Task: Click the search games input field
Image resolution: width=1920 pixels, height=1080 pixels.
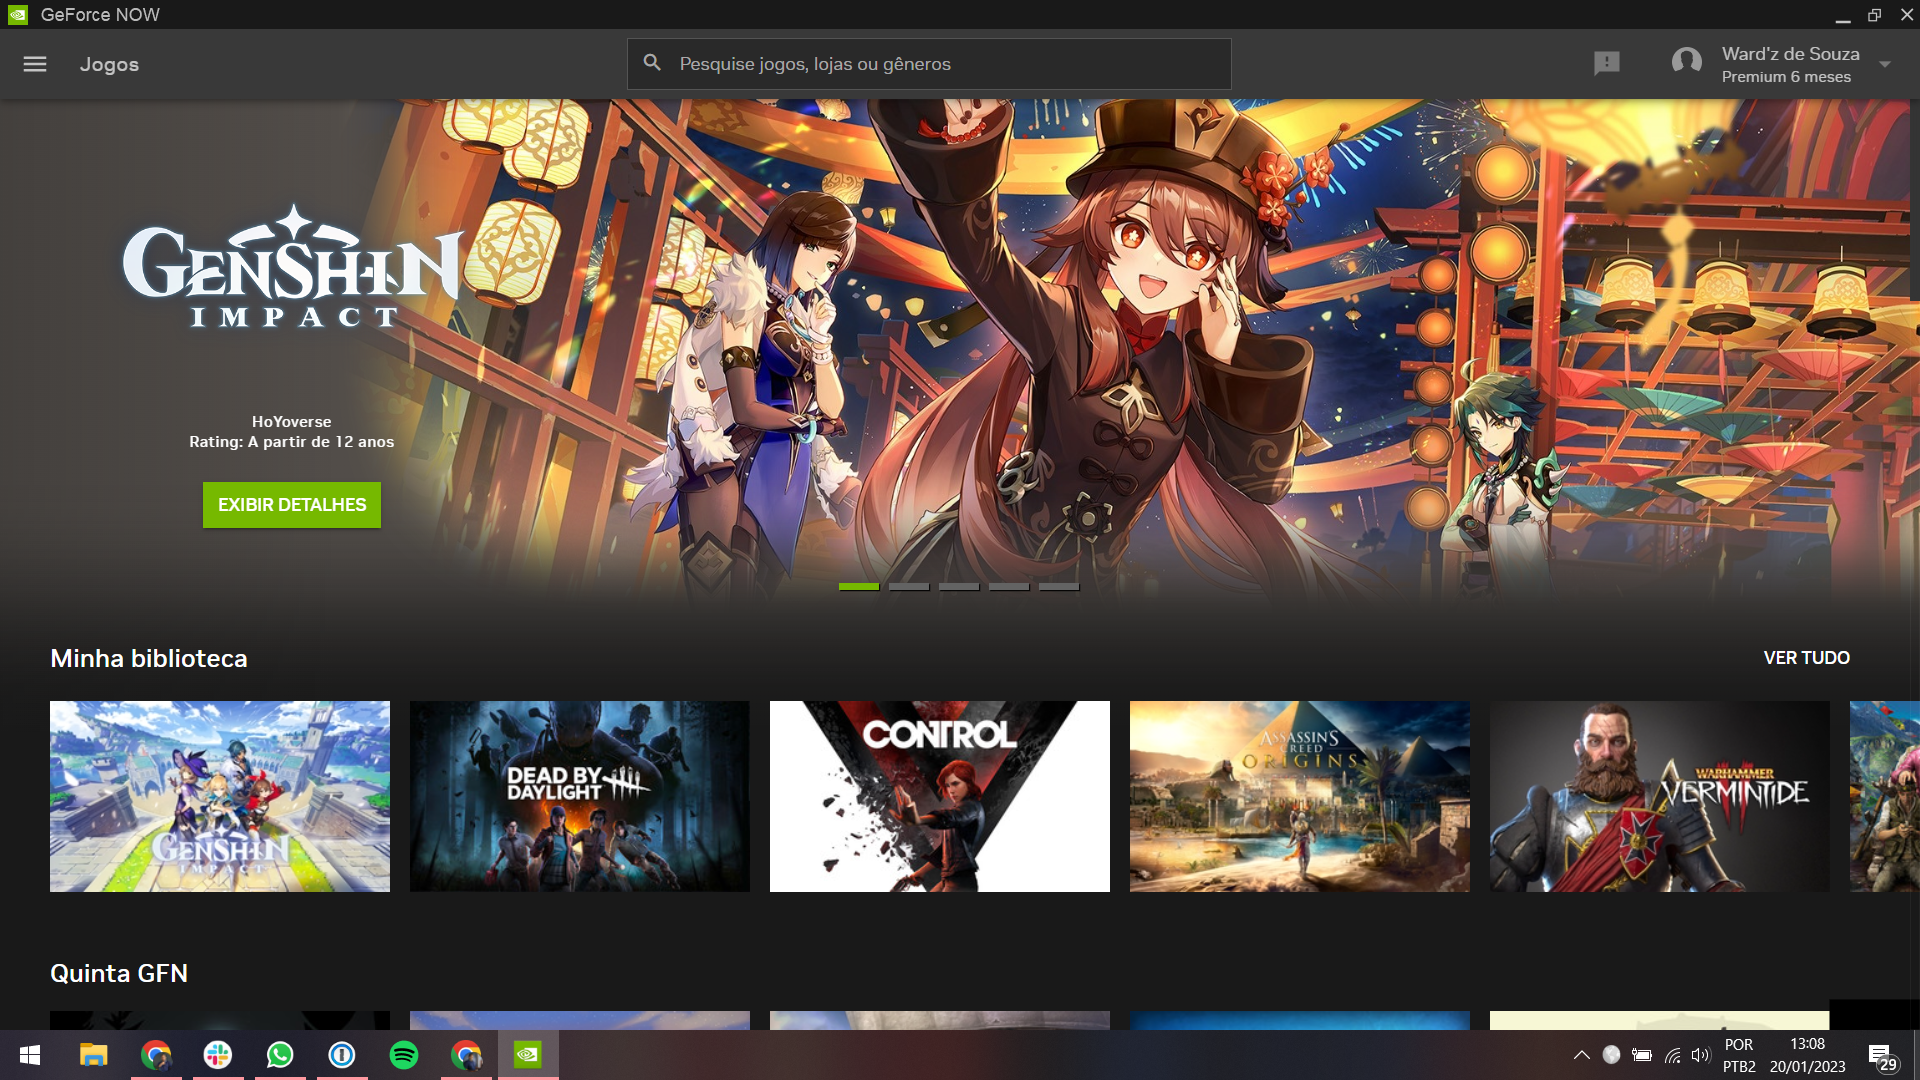Action: [x=929, y=64]
